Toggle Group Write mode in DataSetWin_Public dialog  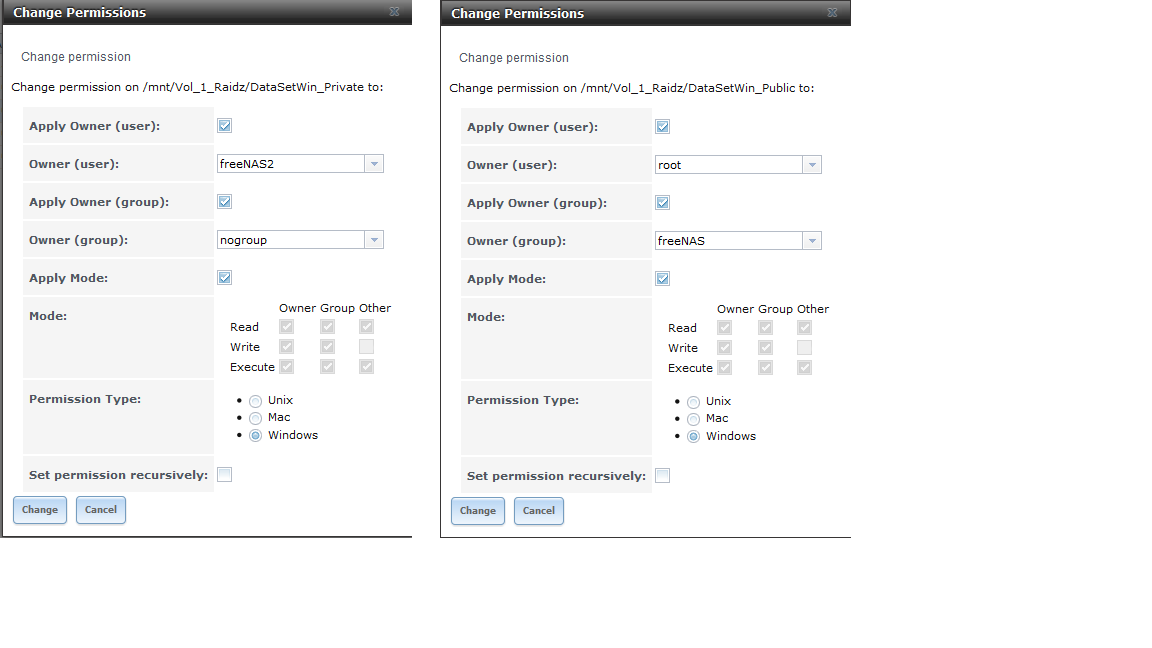(x=766, y=347)
